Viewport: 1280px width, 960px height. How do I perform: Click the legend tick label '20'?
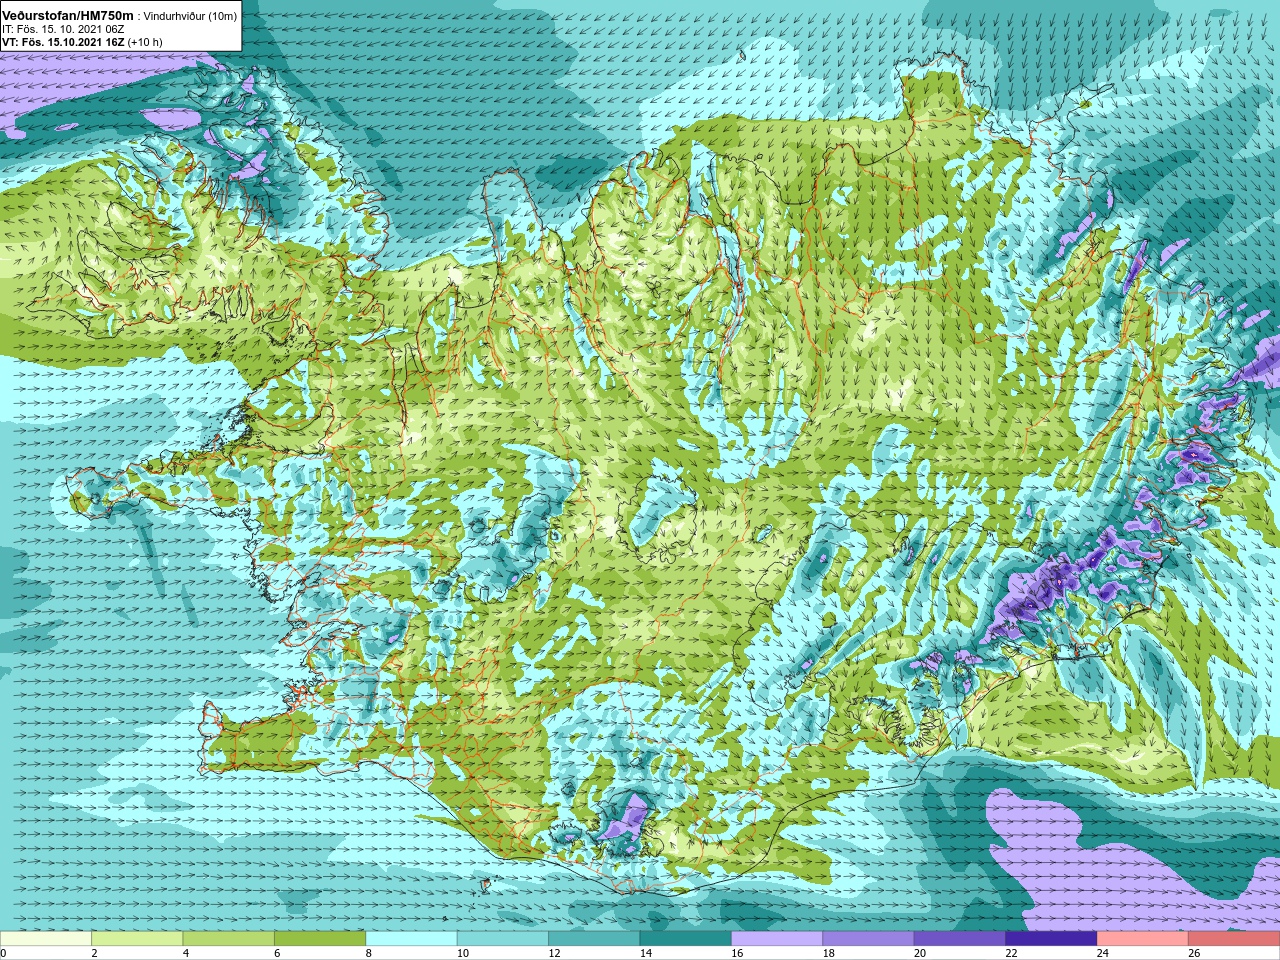pyautogui.click(x=919, y=953)
